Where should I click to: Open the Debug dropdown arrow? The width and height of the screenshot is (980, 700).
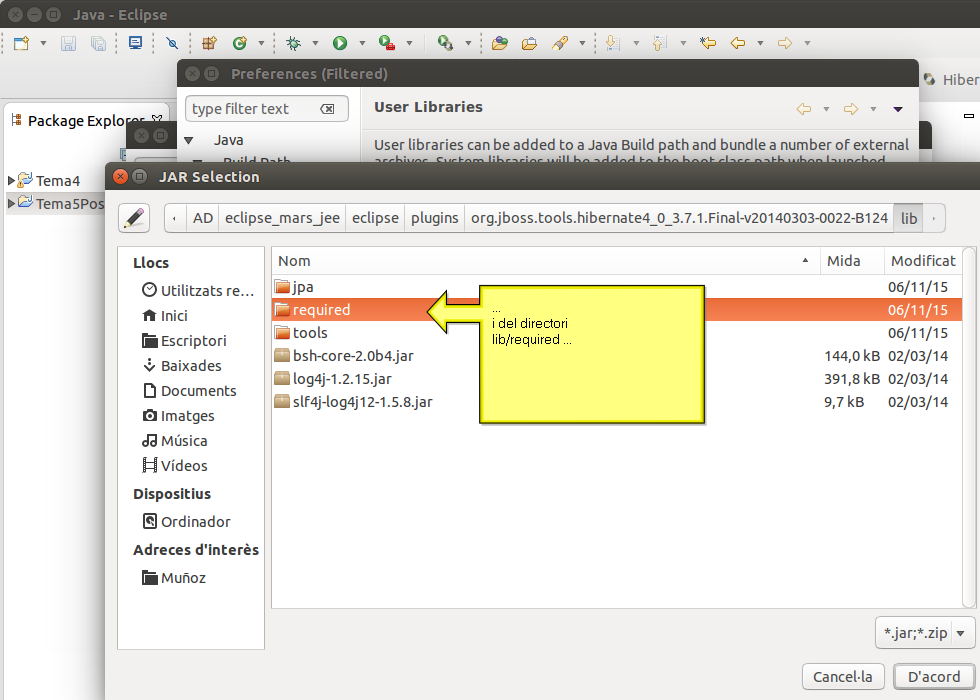tap(315, 43)
